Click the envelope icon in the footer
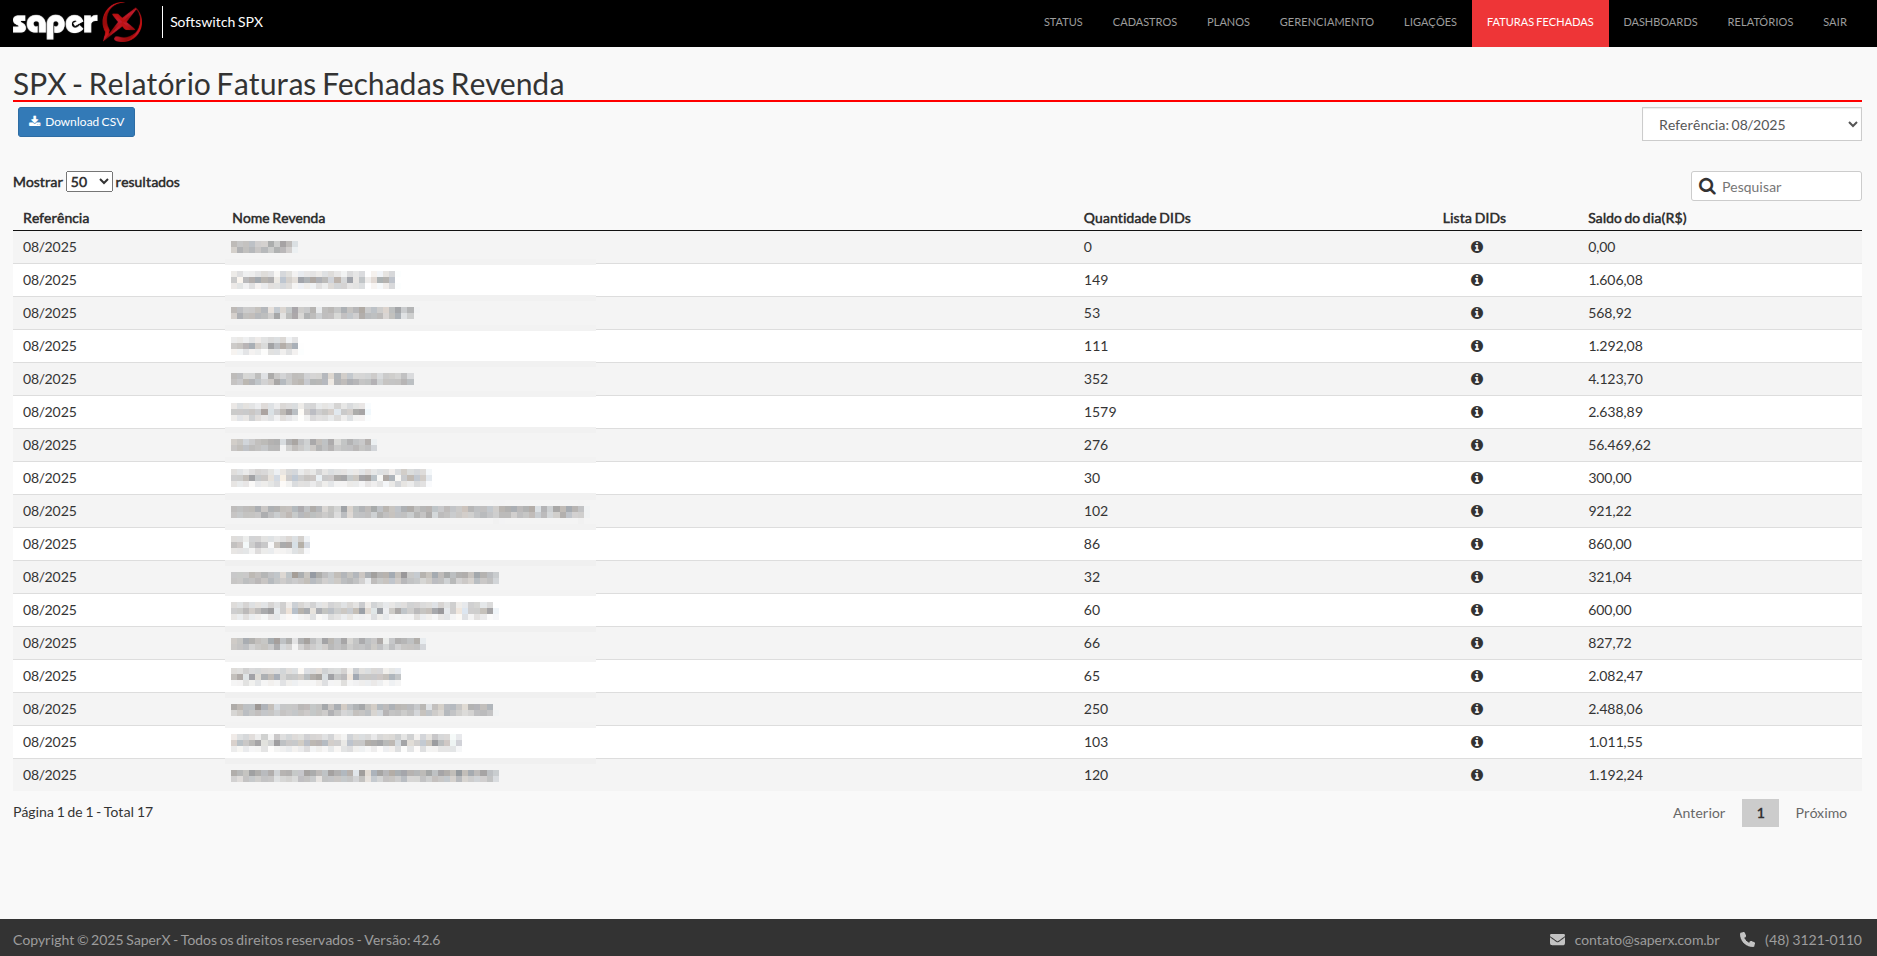Image resolution: width=1877 pixels, height=956 pixels. tap(1557, 940)
